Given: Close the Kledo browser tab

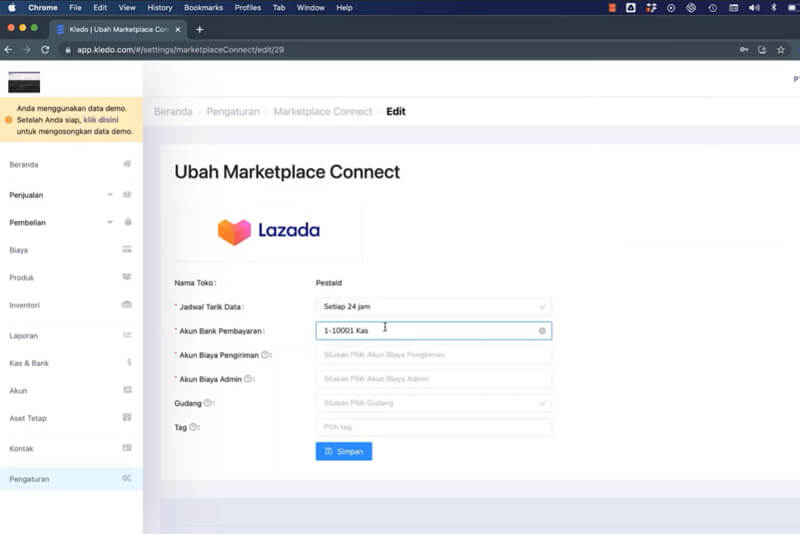Looking at the screenshot, I should coord(178,30).
